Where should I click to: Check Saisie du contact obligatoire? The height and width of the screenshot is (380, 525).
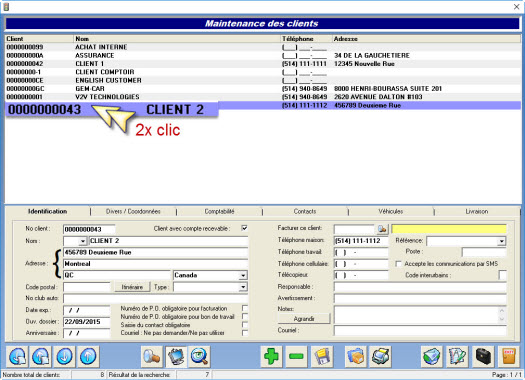[x=245, y=325]
